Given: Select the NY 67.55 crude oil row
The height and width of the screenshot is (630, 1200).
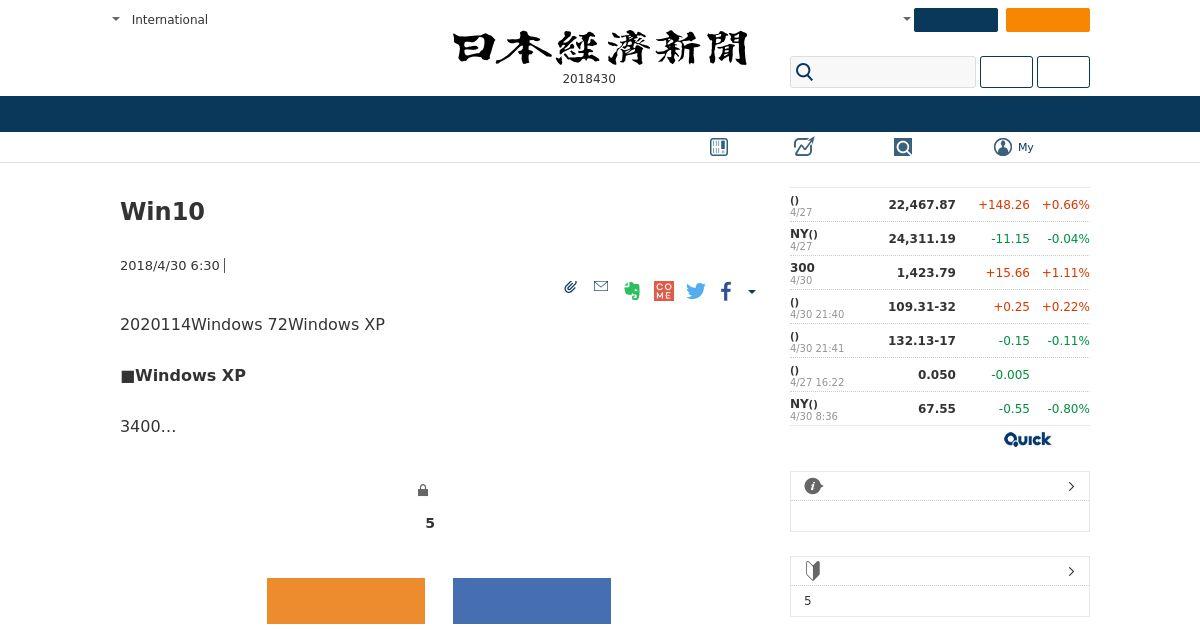Looking at the screenshot, I should coord(940,409).
